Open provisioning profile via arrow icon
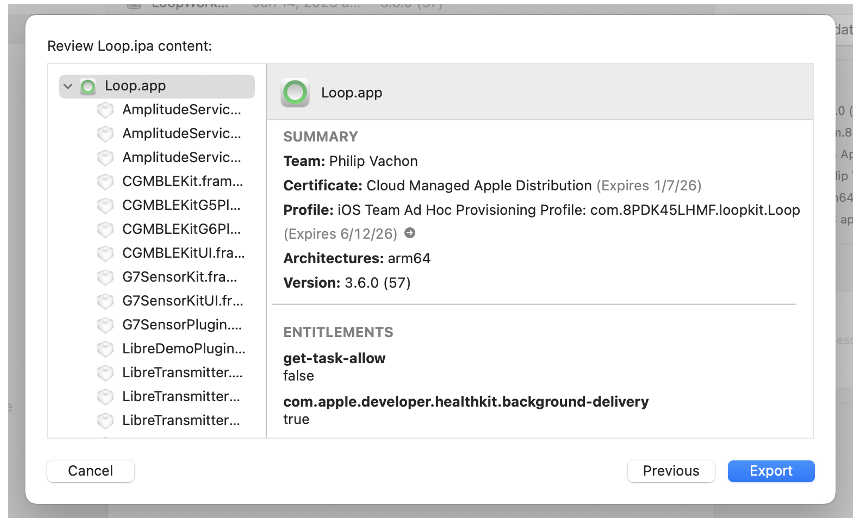Screen dimensions: 862x528 [x=410, y=233]
